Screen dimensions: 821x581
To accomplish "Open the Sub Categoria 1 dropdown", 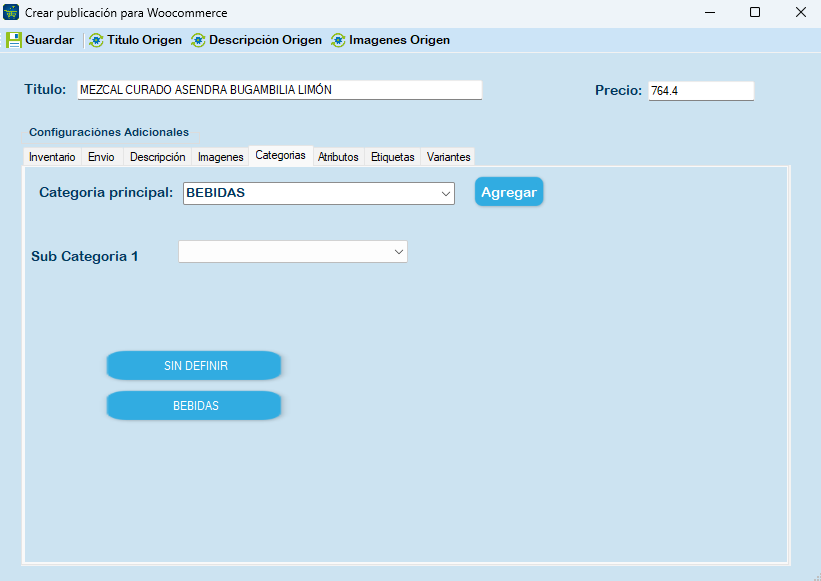I will coord(398,251).
